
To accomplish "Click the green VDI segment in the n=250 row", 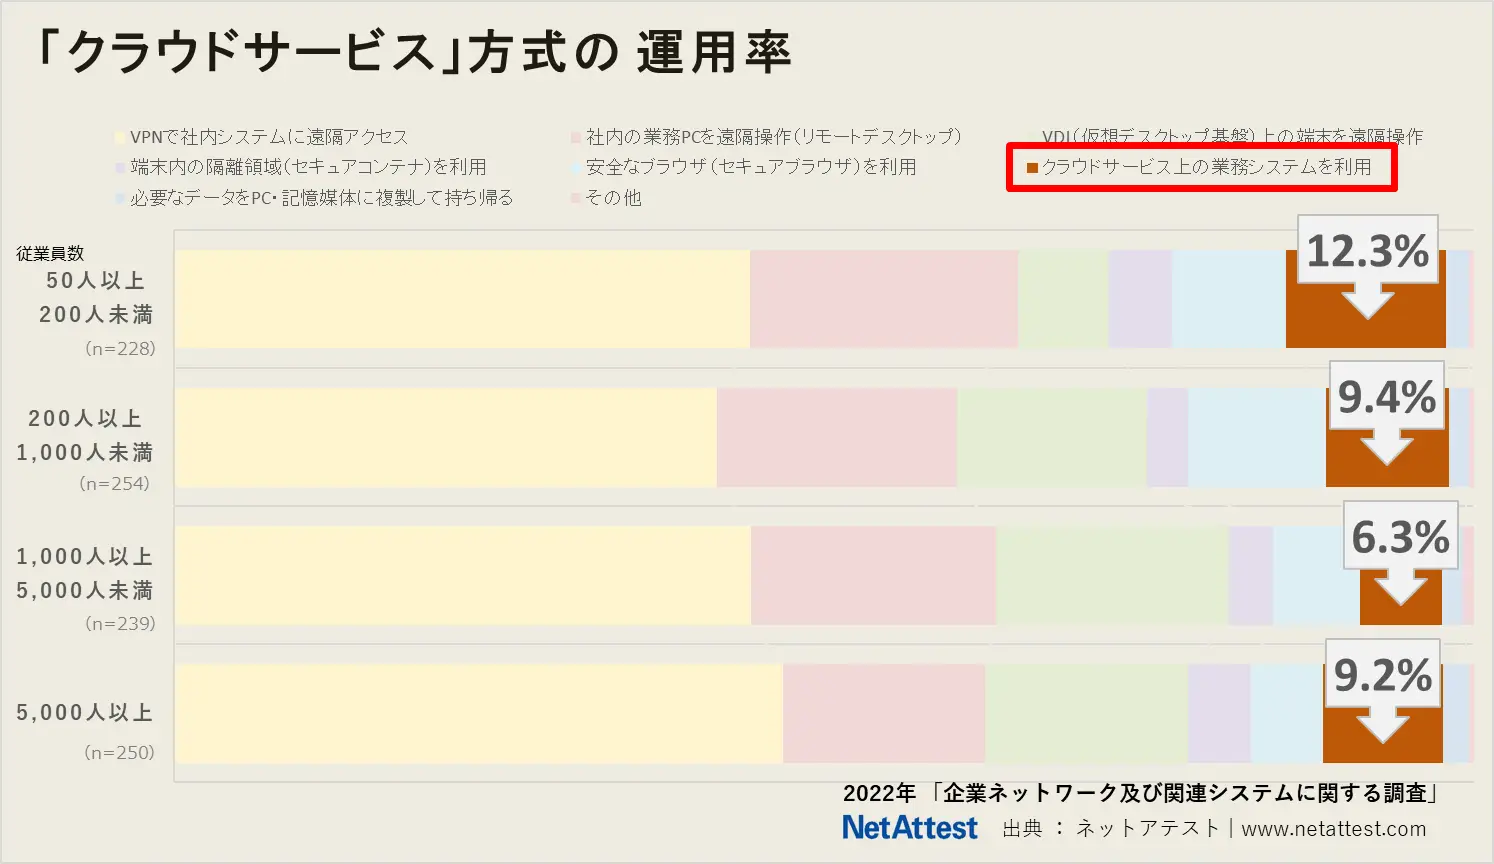I will tap(1087, 714).
